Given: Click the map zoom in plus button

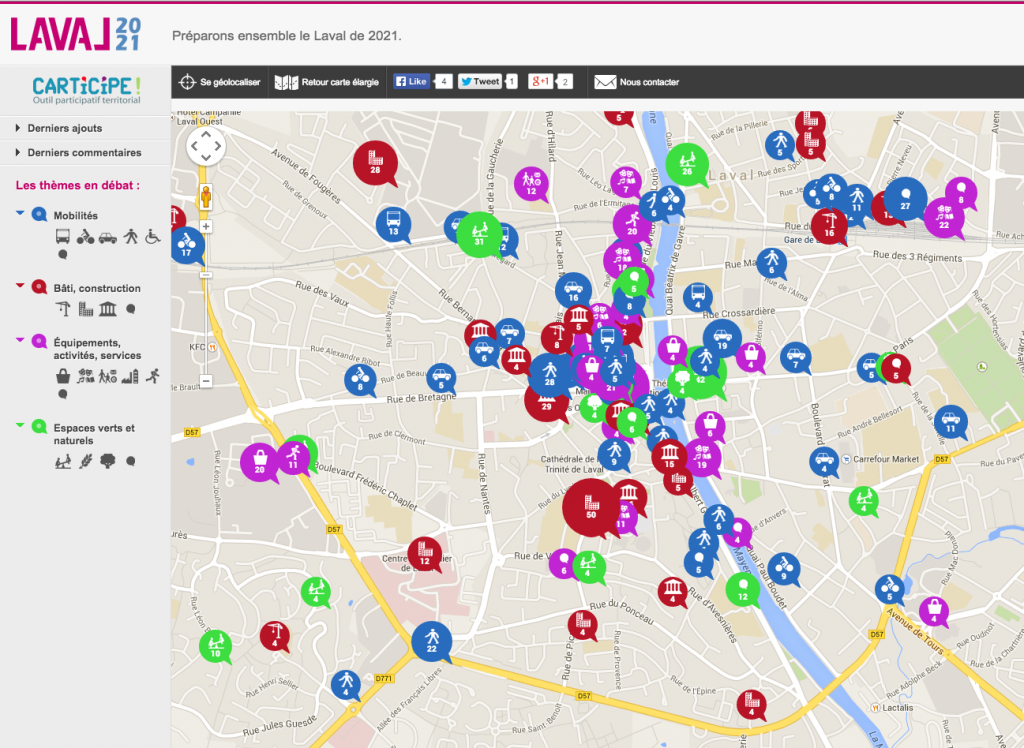Looking at the screenshot, I should [206, 226].
